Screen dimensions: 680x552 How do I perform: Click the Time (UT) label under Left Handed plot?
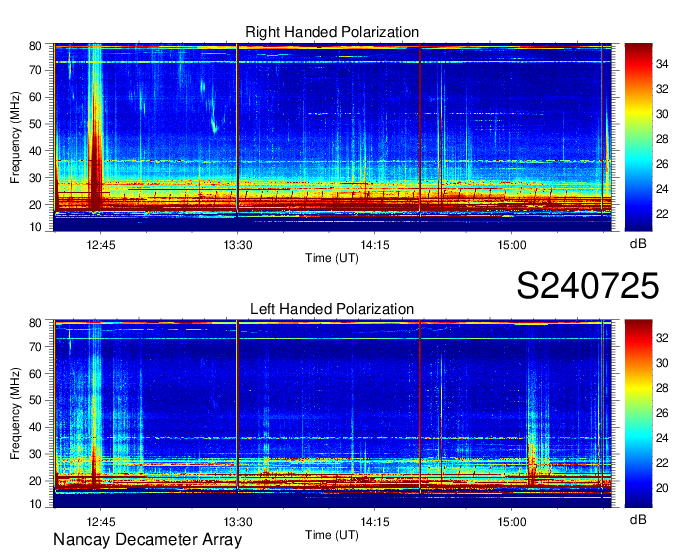click(332, 535)
